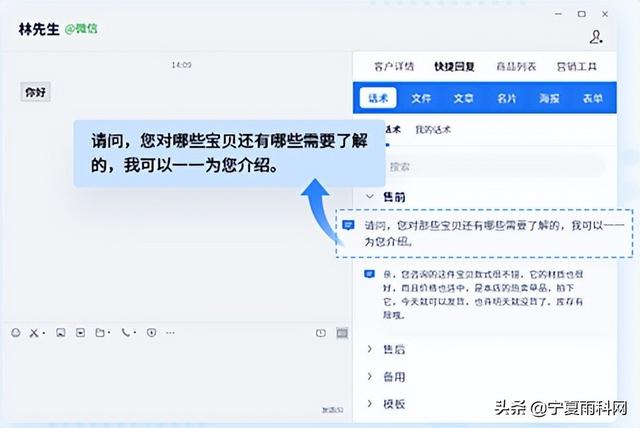Click the user profile icon at top right
The width and height of the screenshot is (640, 428).
coord(597,37)
